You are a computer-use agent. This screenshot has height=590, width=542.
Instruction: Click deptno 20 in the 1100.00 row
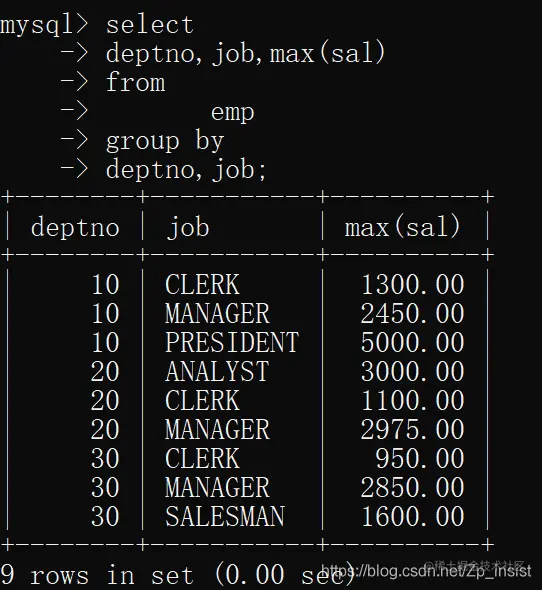point(105,400)
